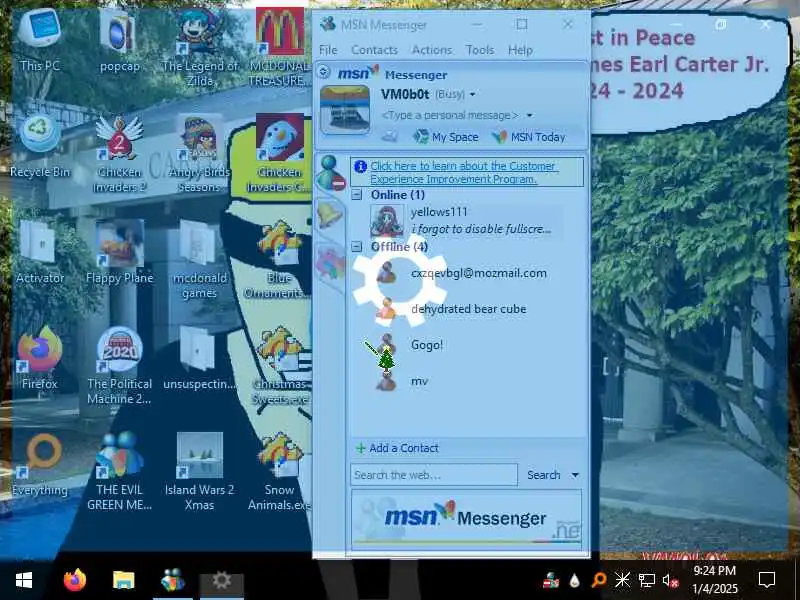
Task: Open the personal message dropdown arrow
Action: coord(530,115)
